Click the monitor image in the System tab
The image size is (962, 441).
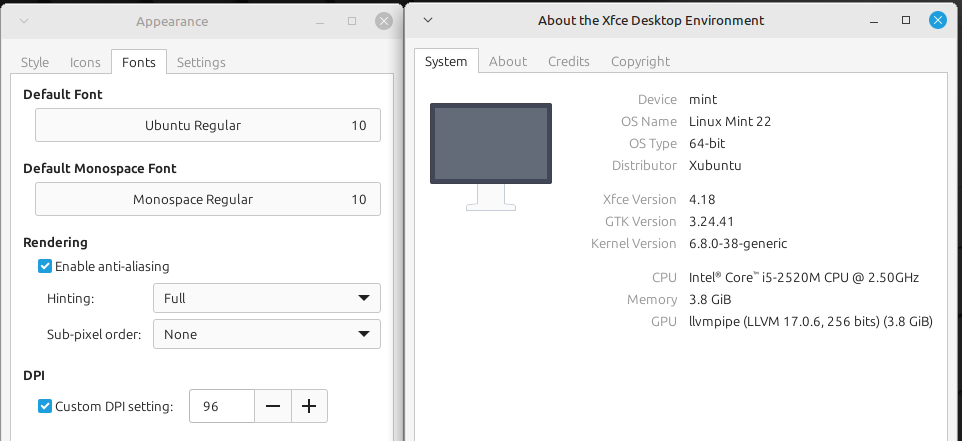[x=491, y=156]
